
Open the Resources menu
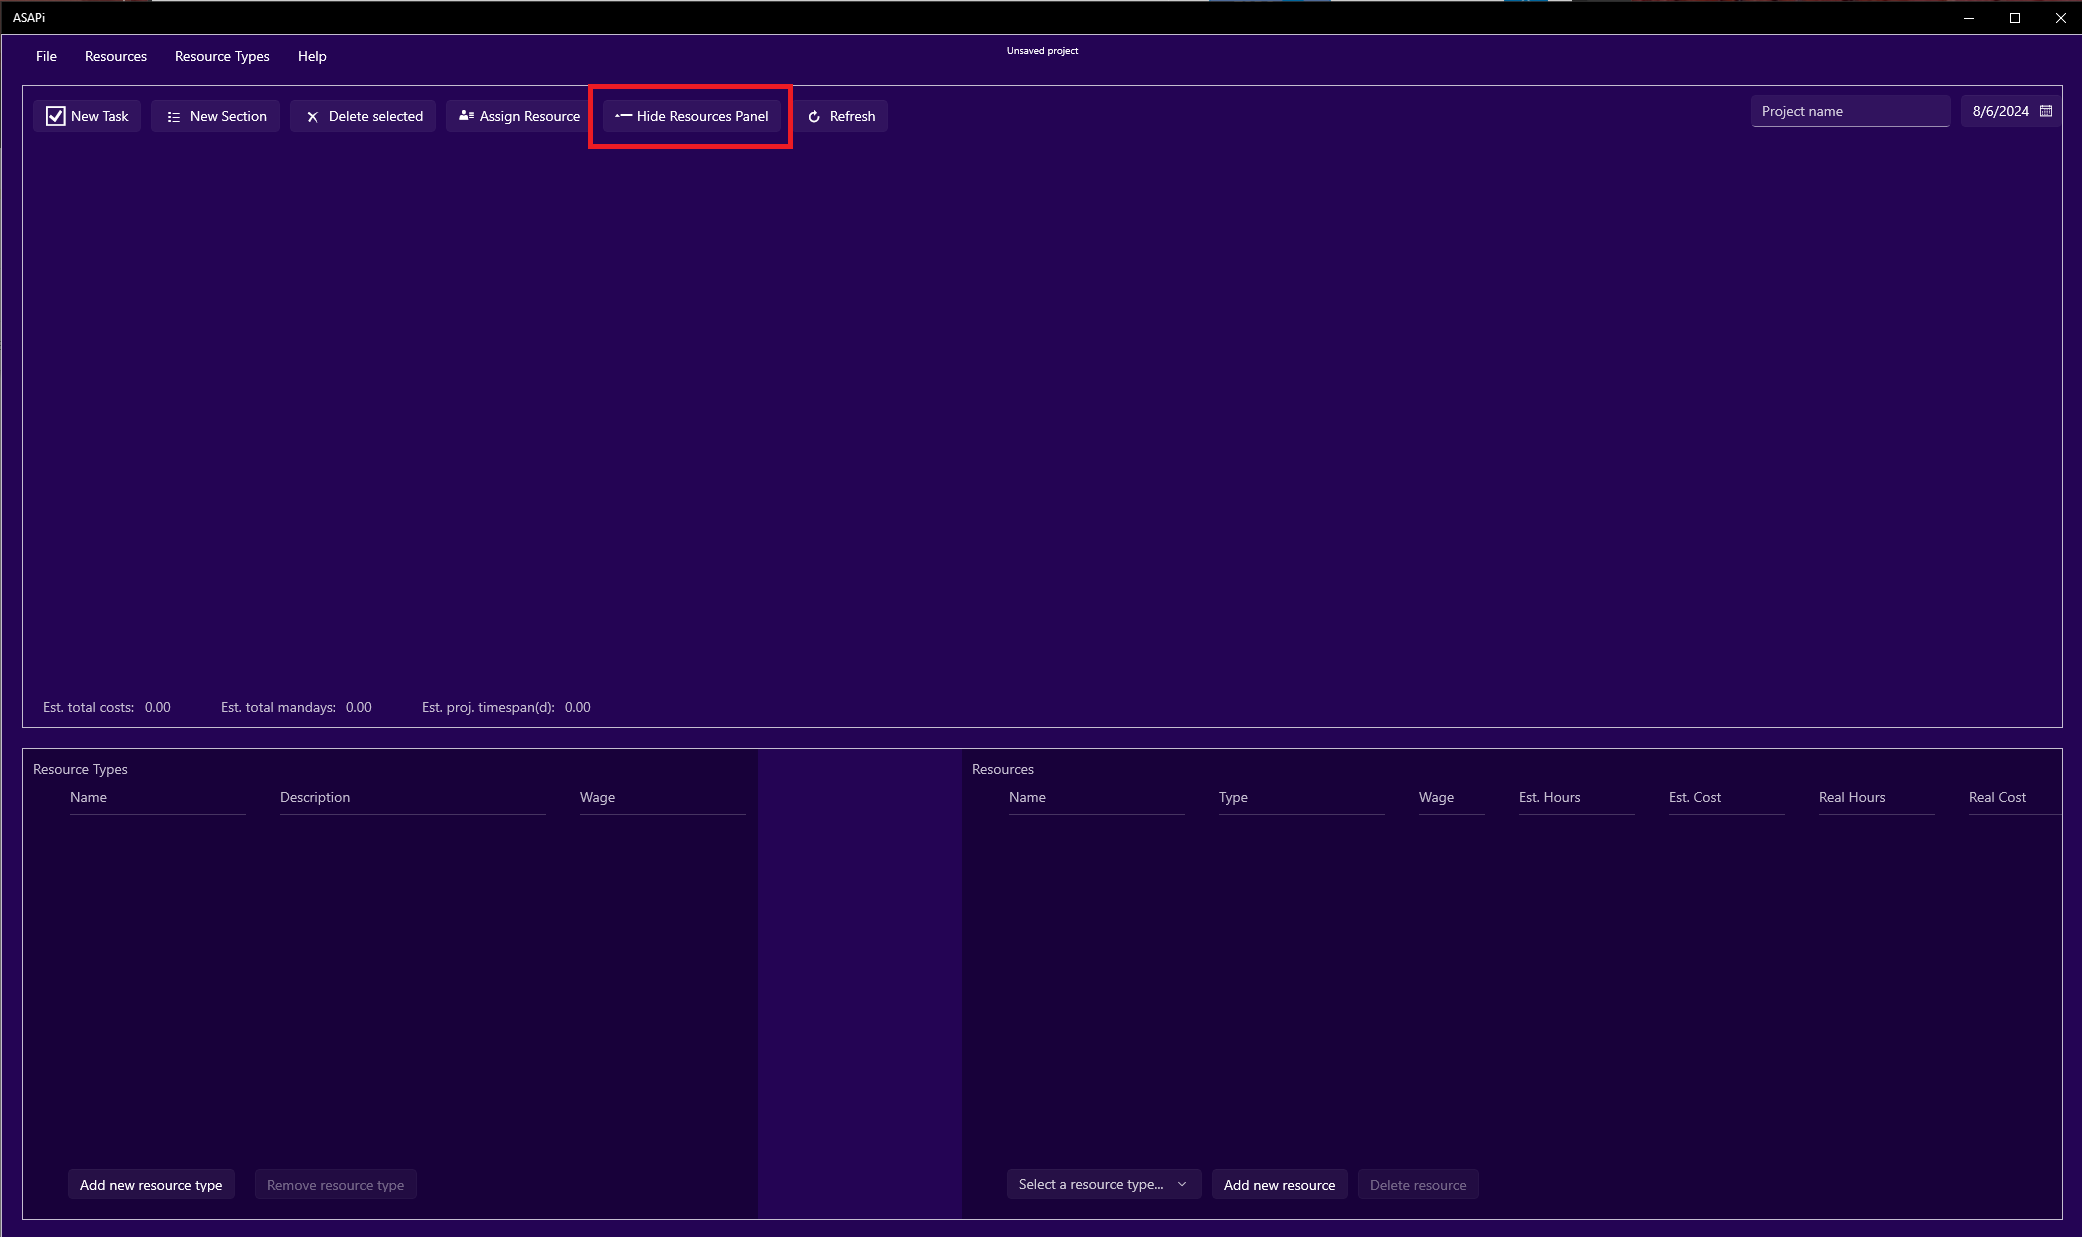pos(115,56)
